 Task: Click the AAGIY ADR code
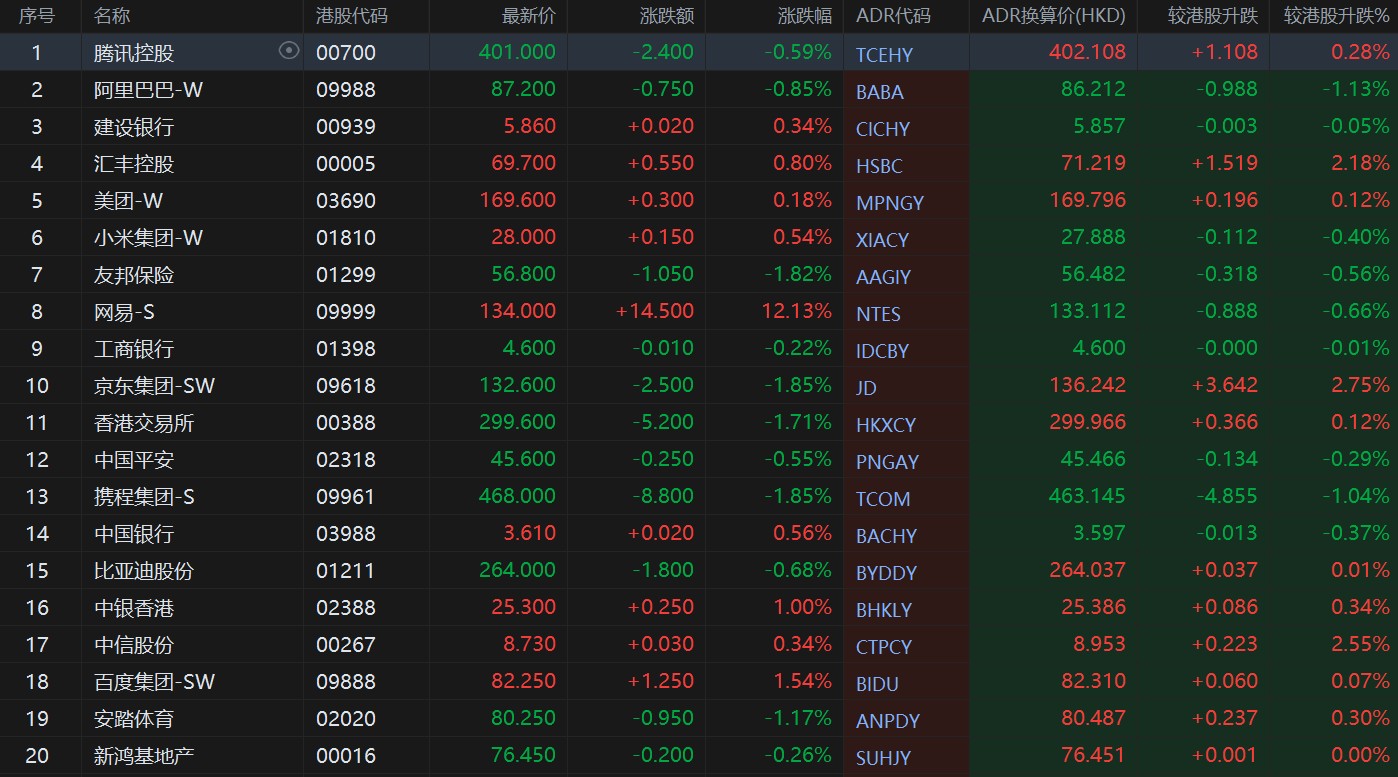(883, 277)
